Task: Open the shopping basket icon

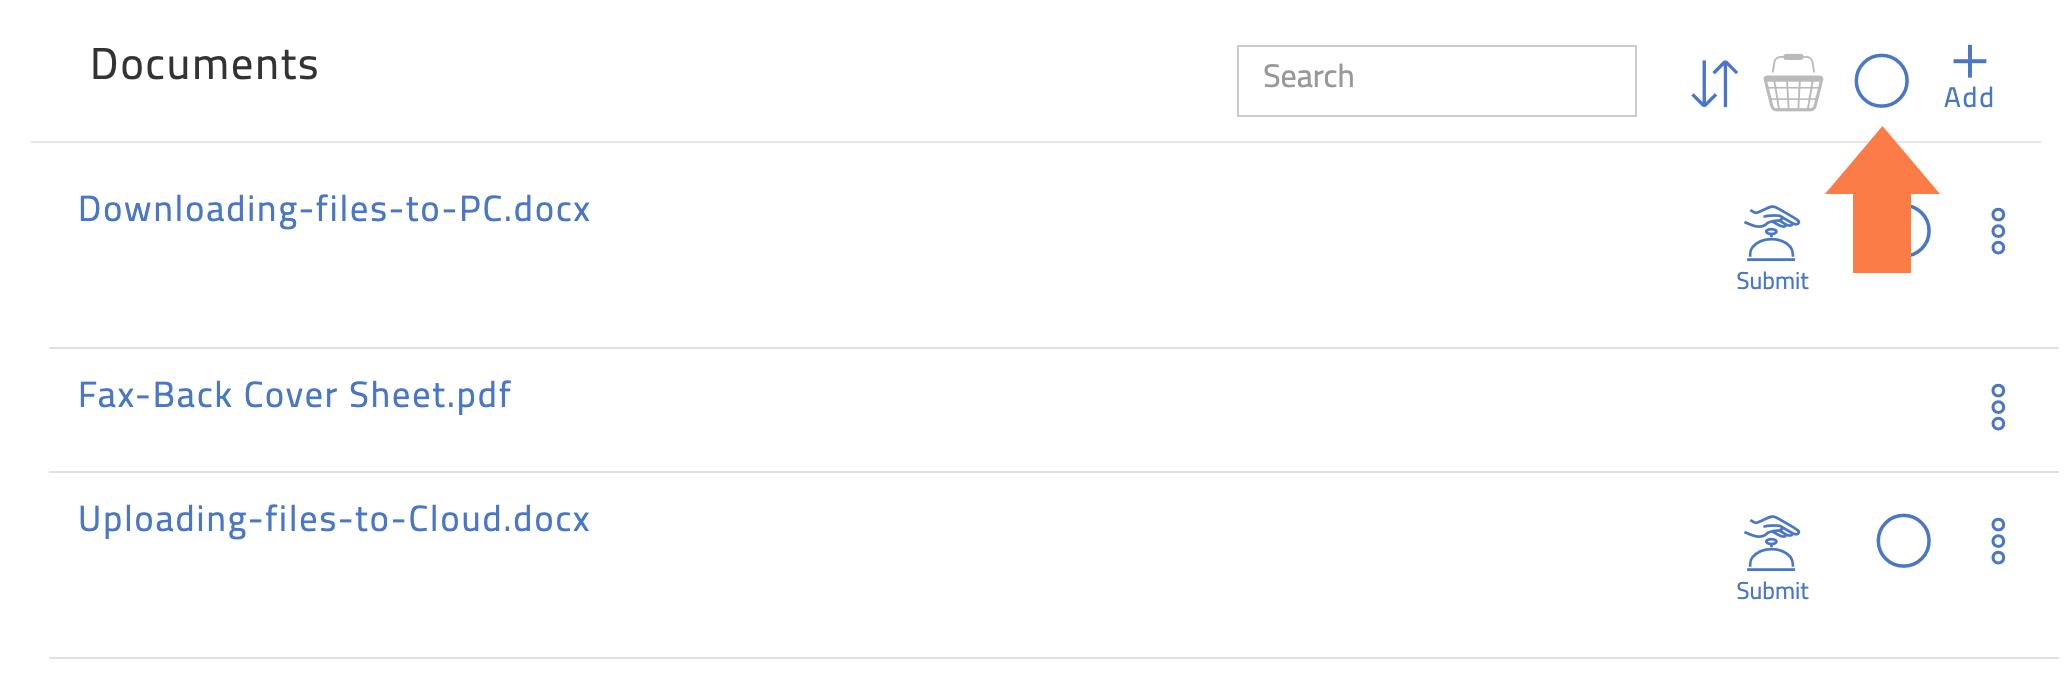Action: 1793,82
